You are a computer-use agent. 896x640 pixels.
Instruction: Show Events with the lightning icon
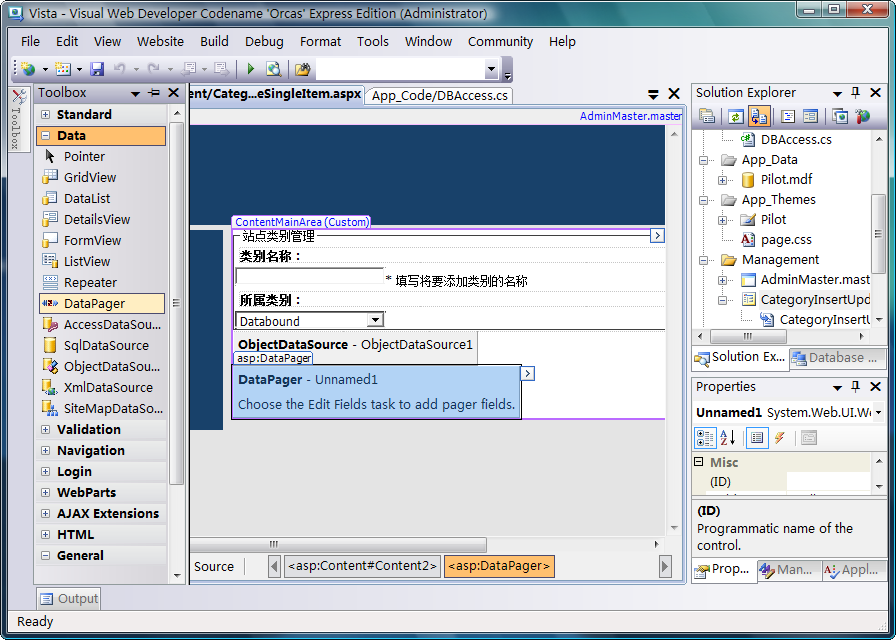point(779,438)
